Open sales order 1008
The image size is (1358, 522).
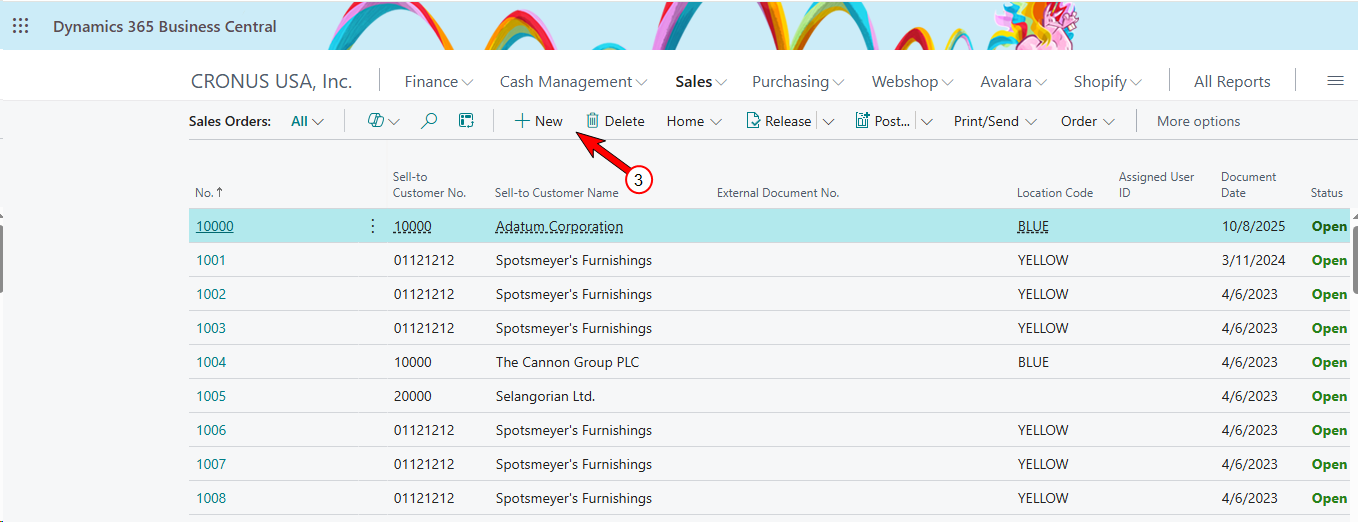click(211, 498)
